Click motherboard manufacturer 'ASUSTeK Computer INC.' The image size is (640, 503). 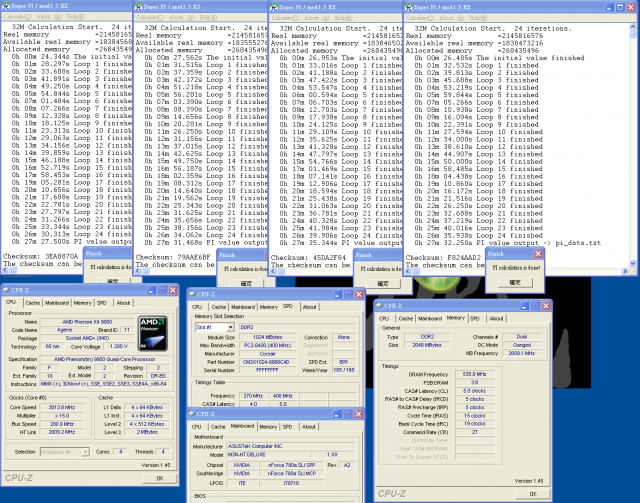291,446
